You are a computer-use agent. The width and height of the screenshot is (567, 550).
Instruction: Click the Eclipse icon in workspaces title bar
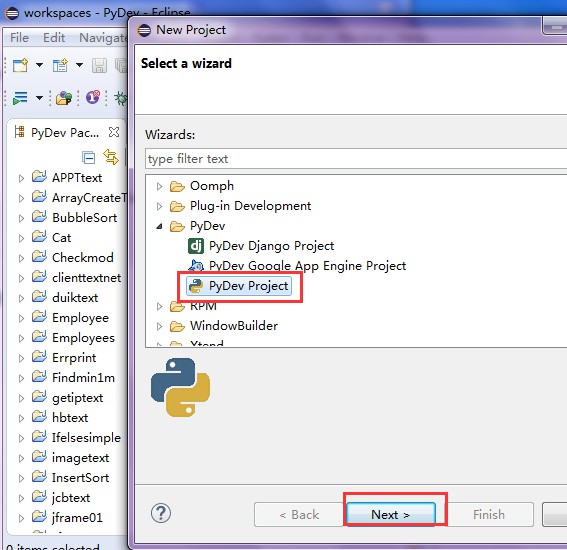12,13
